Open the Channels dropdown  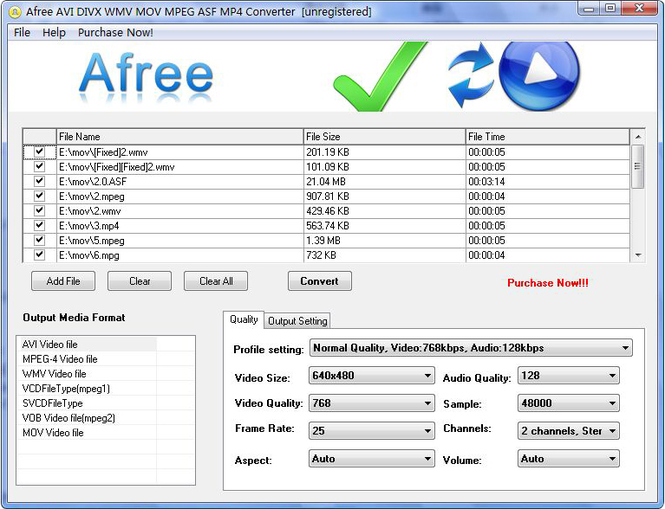568,431
